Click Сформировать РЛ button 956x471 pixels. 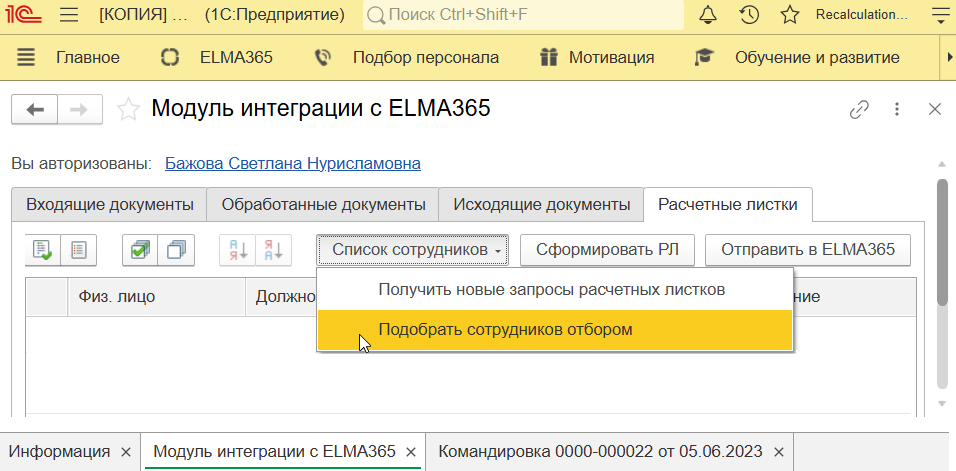click(x=607, y=250)
